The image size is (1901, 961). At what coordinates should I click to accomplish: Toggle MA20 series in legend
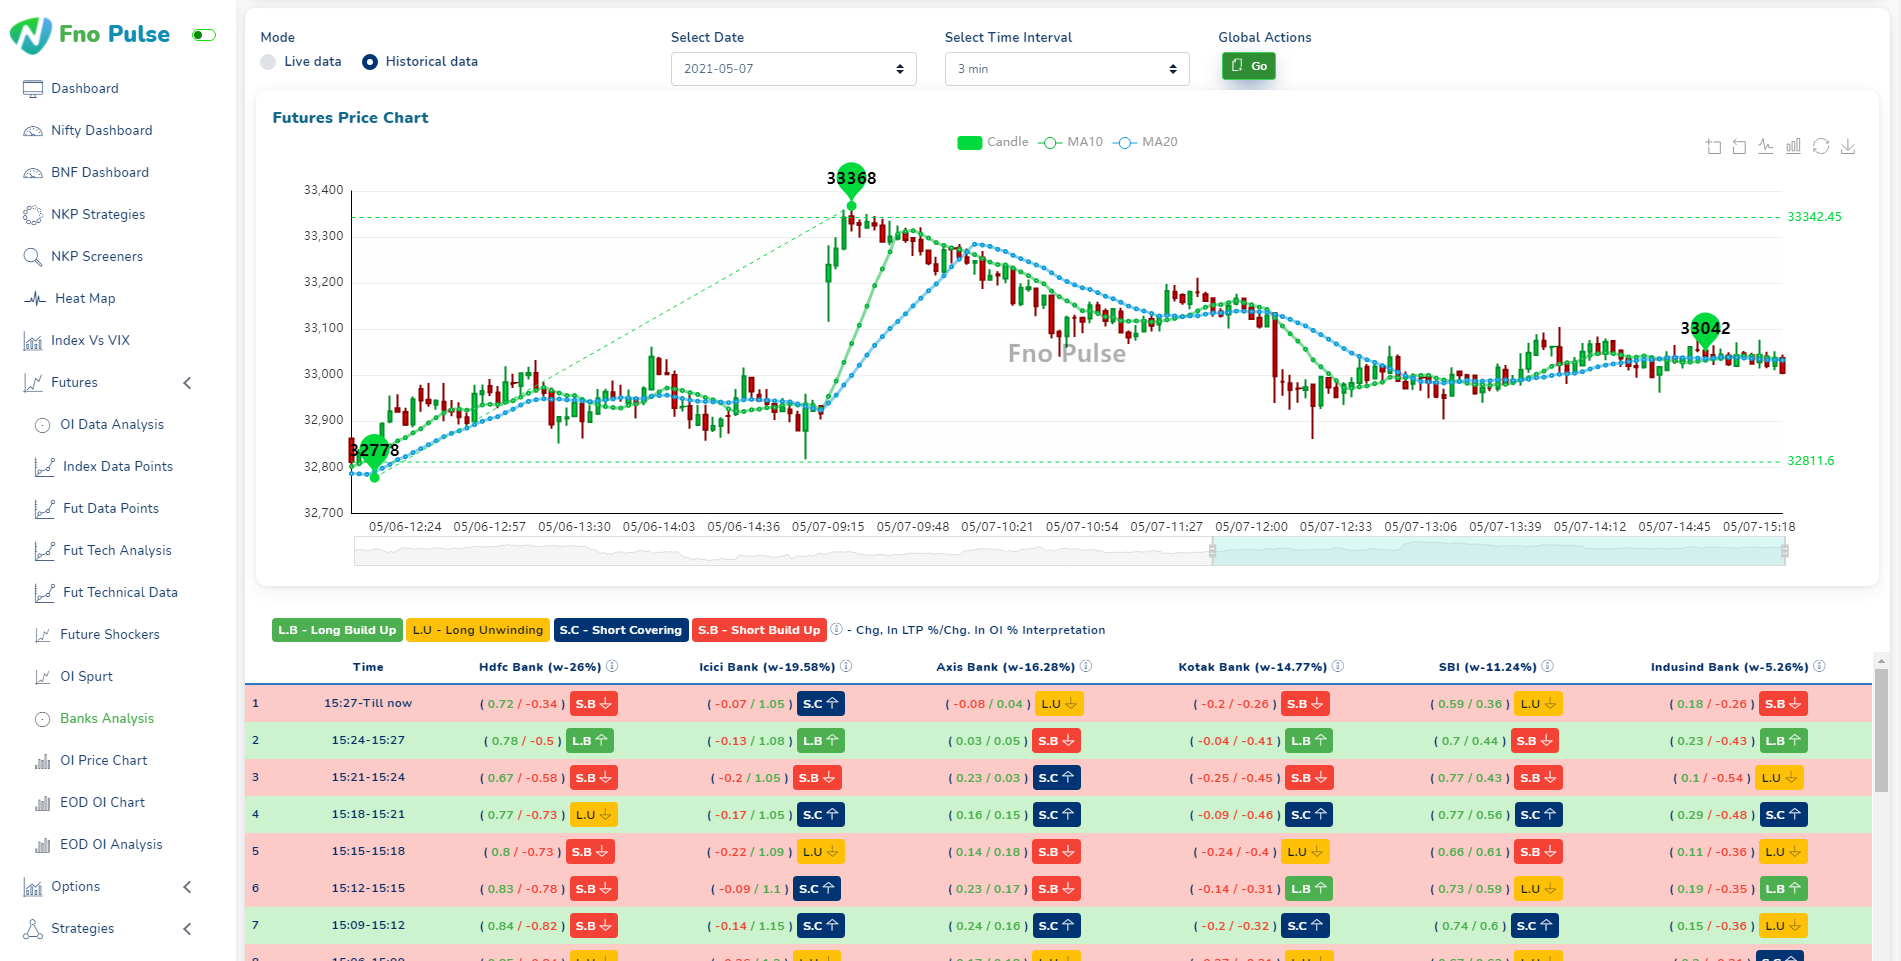1145,142
